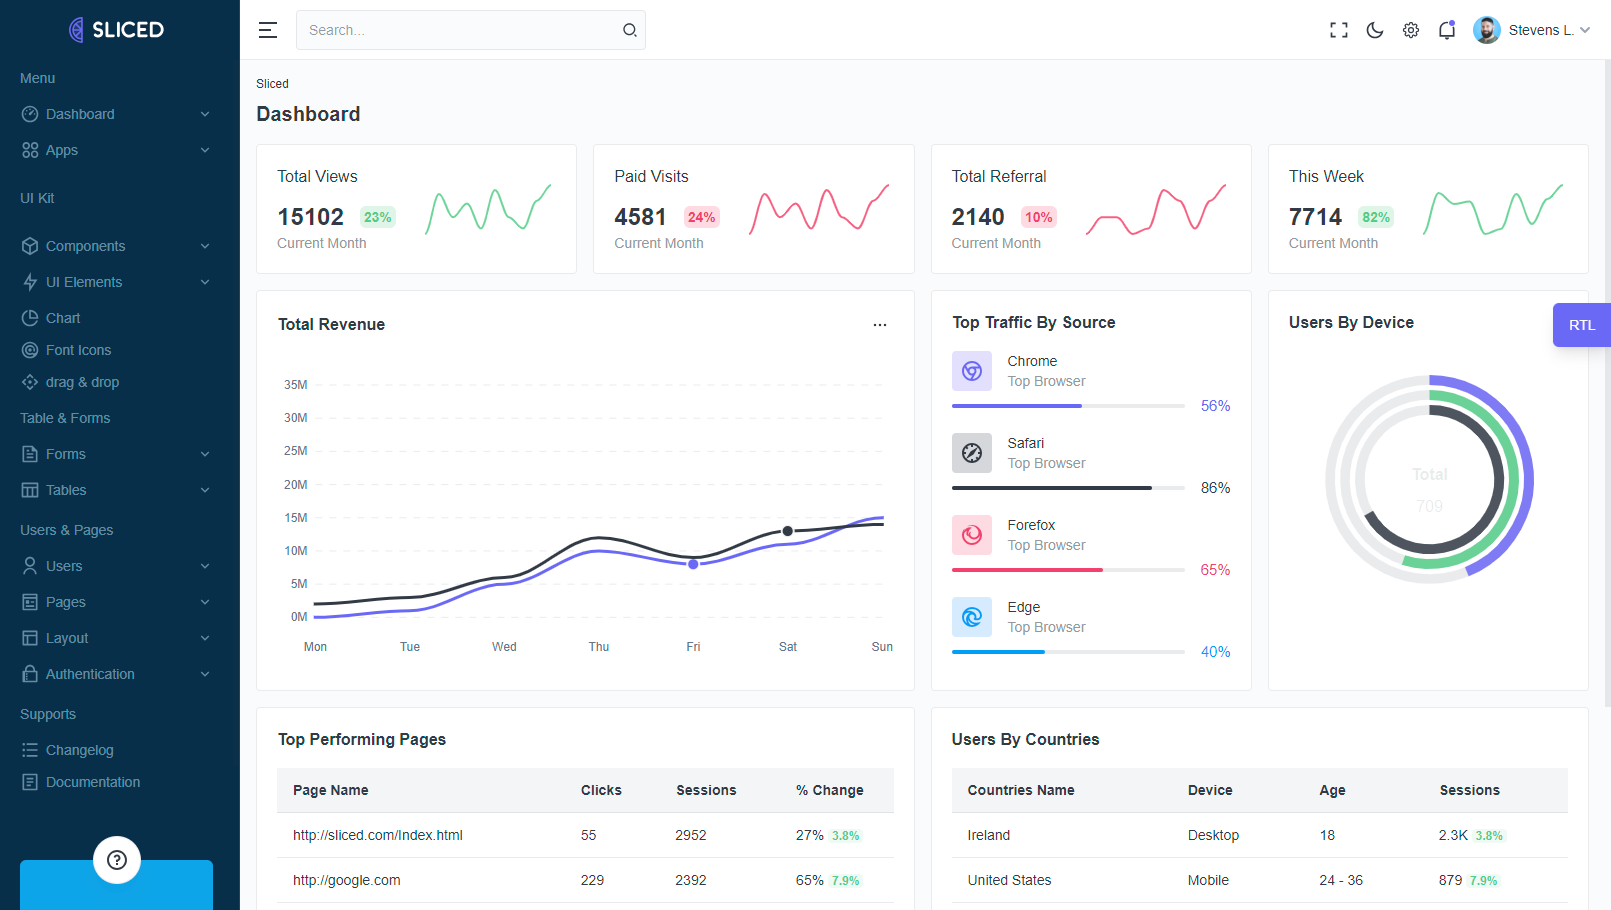Open the Chart sidebar item
This screenshot has height=910, width=1611.
[x=63, y=318]
